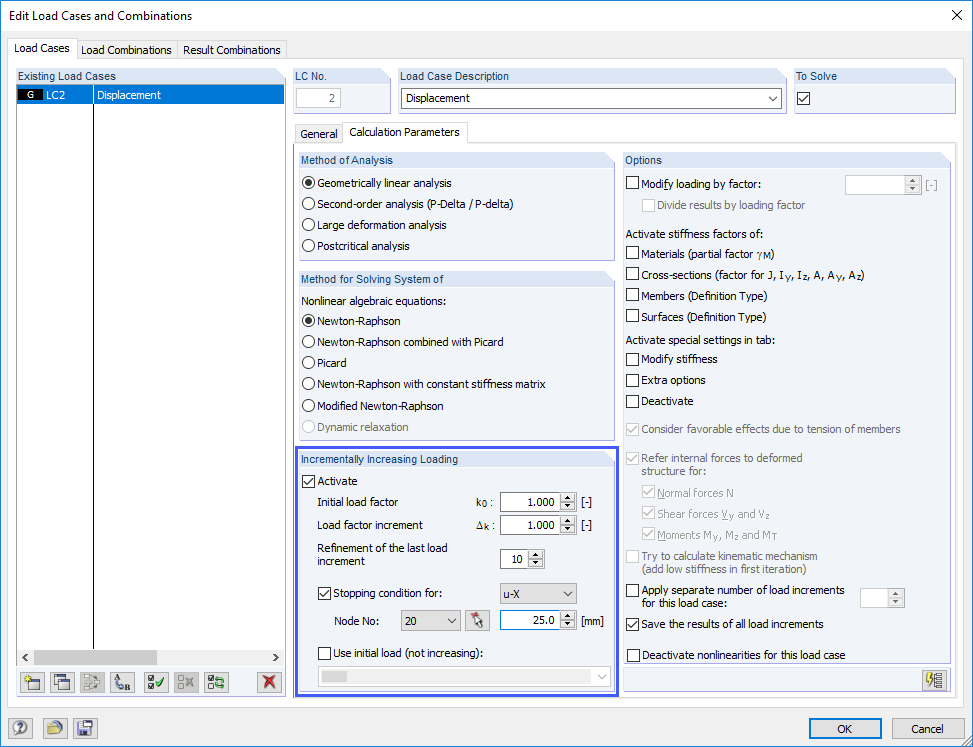The width and height of the screenshot is (973, 747).
Task: Click the load case list horizontal scrollbar
Action: point(96,657)
